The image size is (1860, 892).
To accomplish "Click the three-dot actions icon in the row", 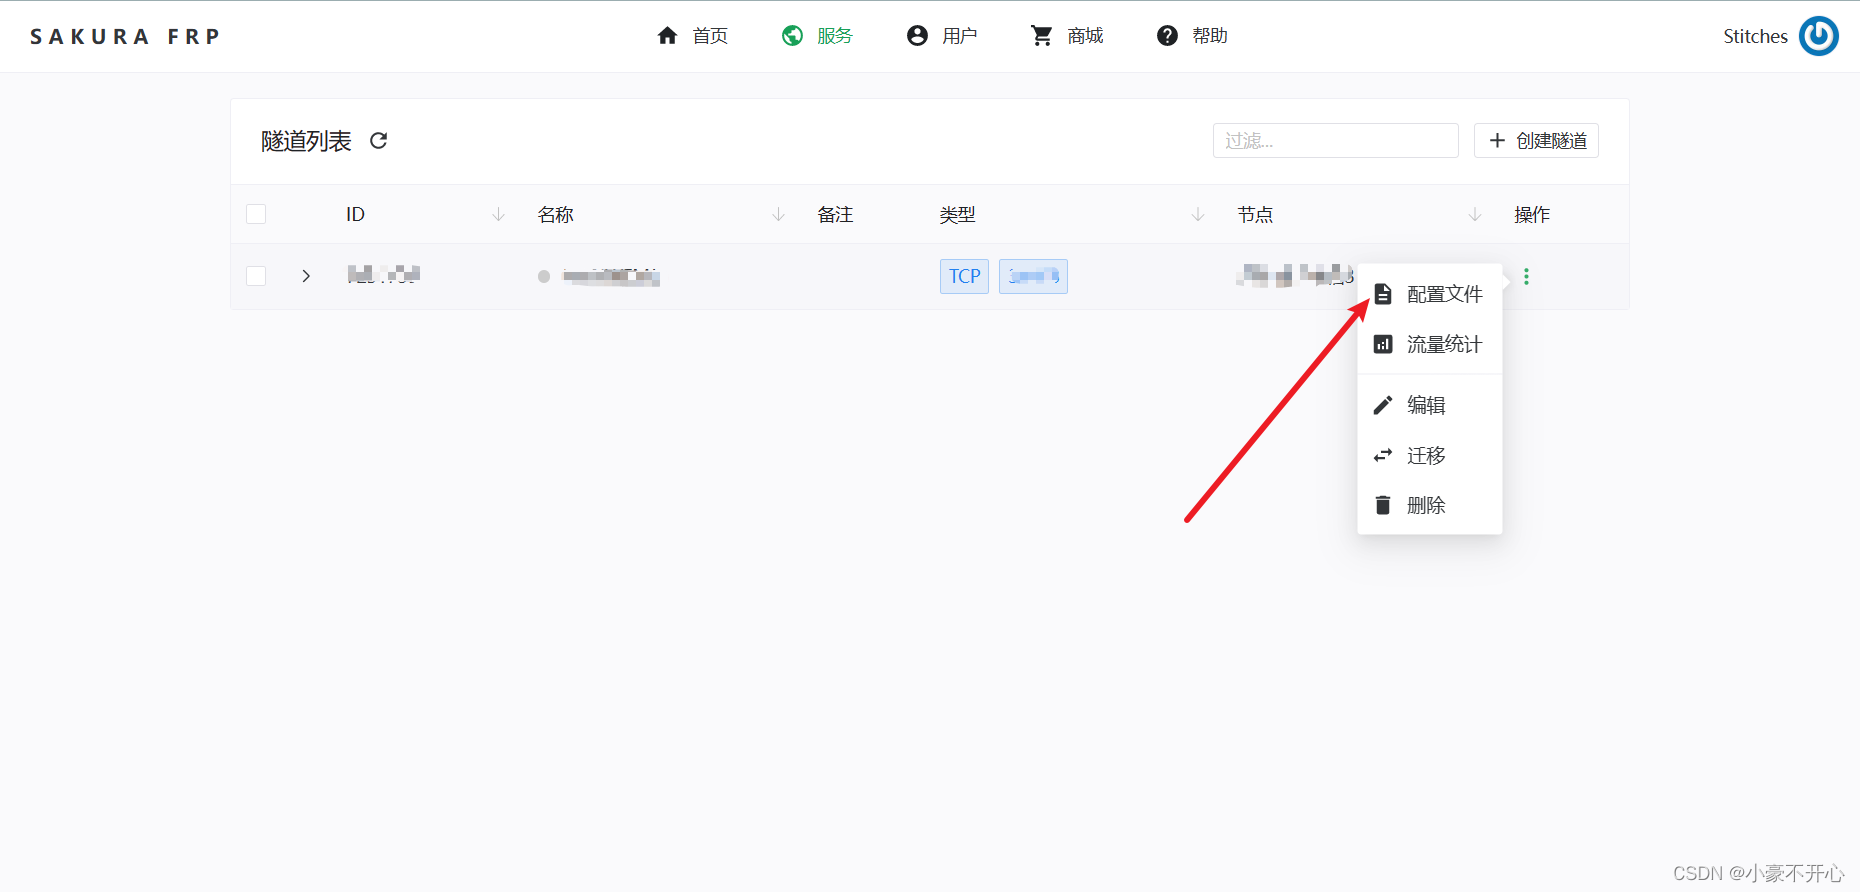I will 1526,276.
